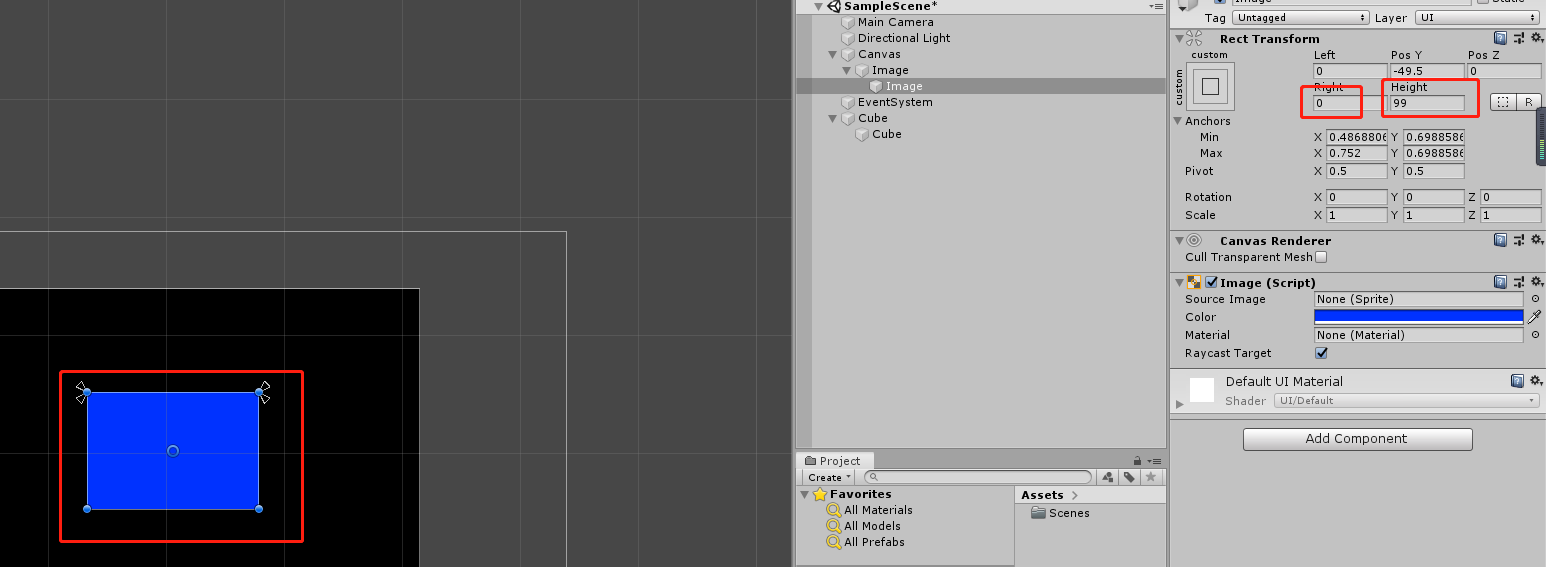The width and height of the screenshot is (1546, 567).
Task: Select EventSystem in Hierarchy
Action: coord(895,102)
